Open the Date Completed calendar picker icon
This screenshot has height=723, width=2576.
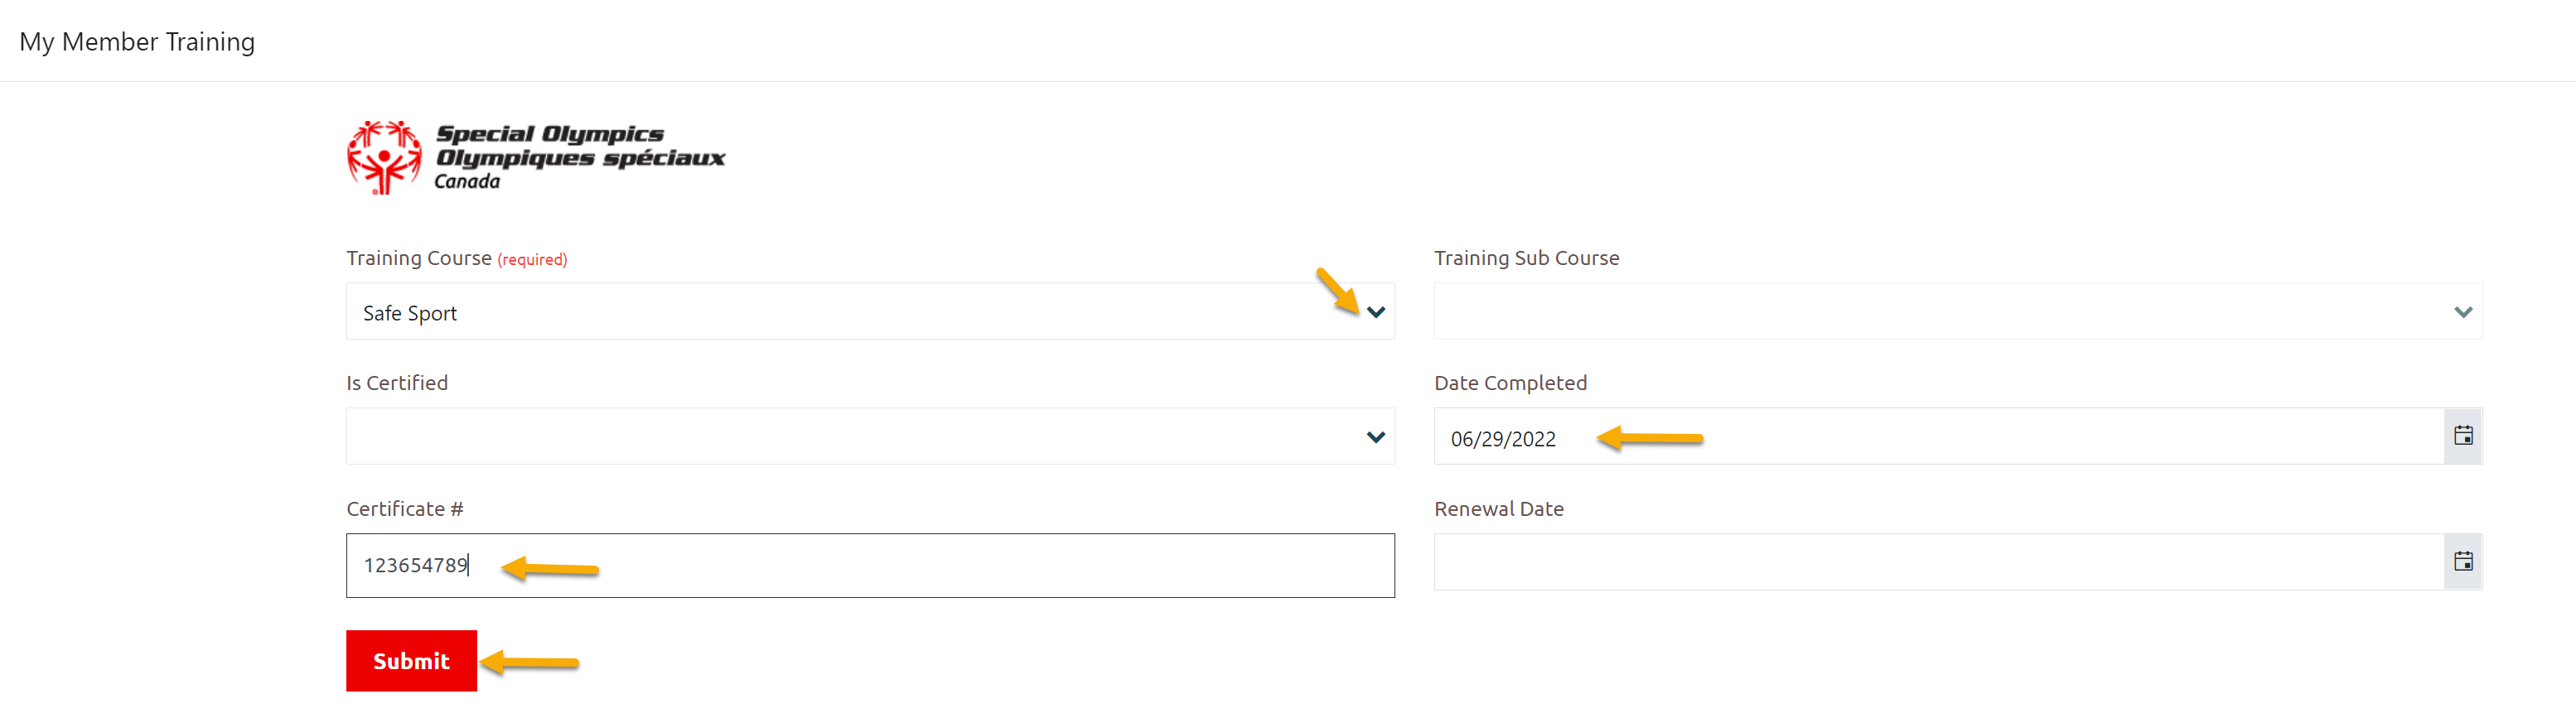[2462, 436]
